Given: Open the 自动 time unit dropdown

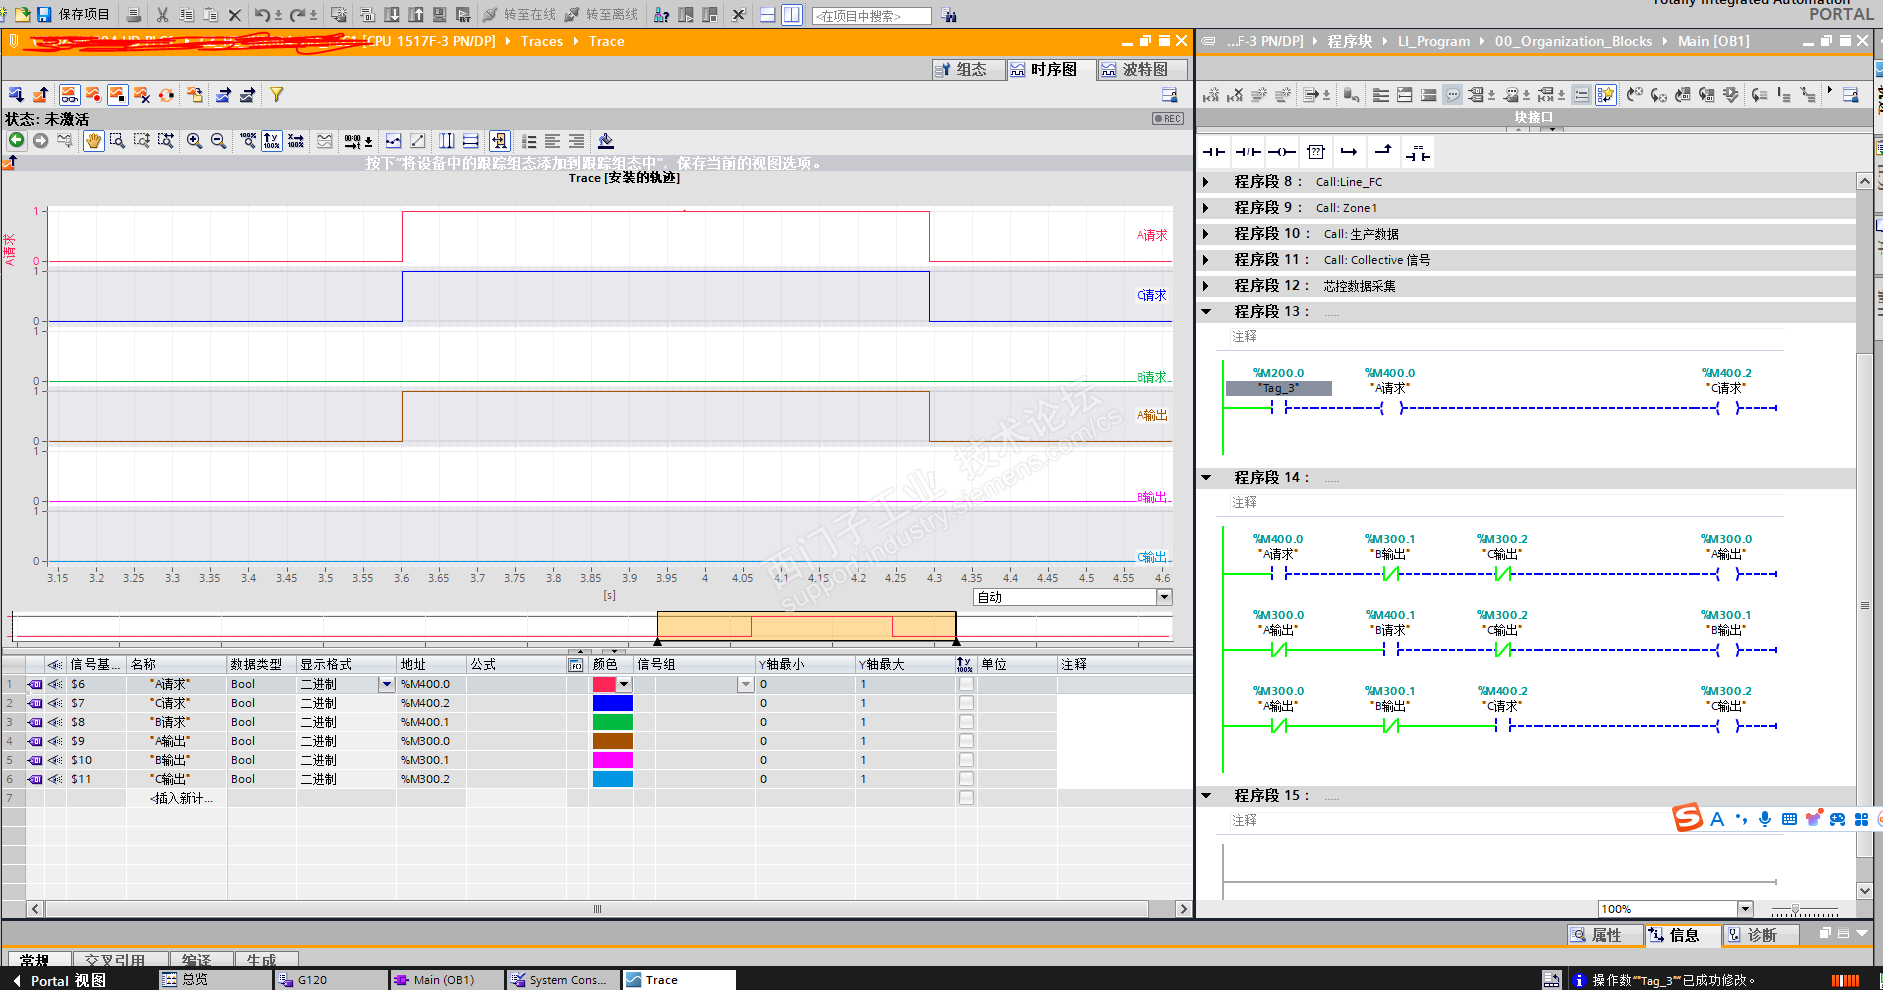Looking at the screenshot, I should click(x=1164, y=597).
